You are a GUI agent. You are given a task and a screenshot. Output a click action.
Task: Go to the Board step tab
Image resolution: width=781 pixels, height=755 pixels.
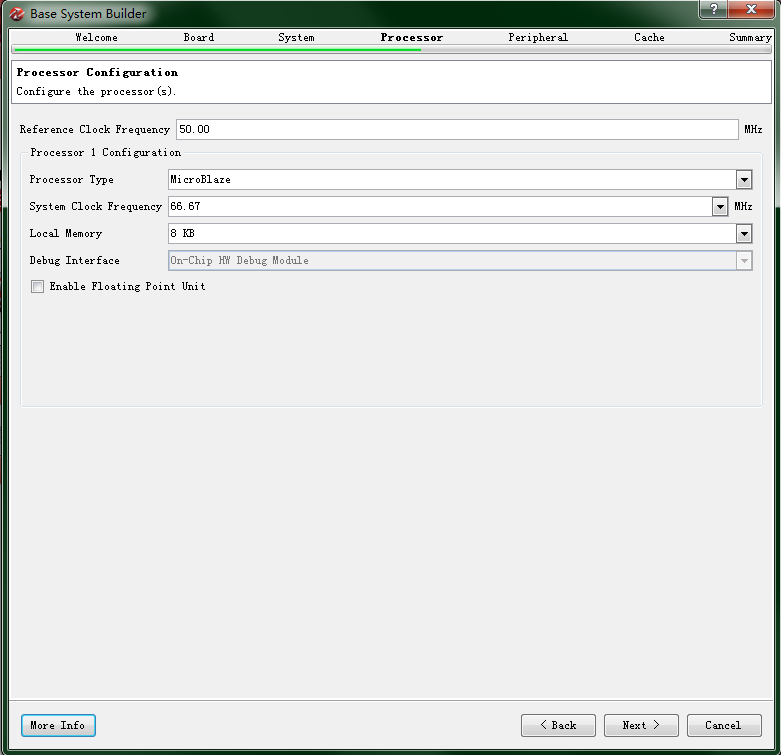coord(199,37)
